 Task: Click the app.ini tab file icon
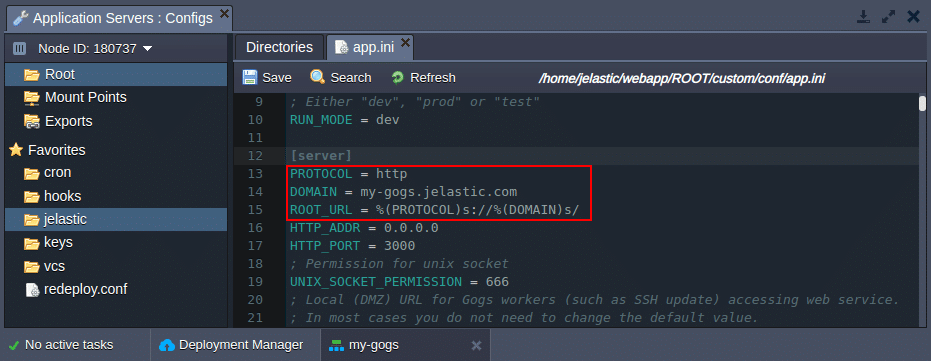(341, 48)
